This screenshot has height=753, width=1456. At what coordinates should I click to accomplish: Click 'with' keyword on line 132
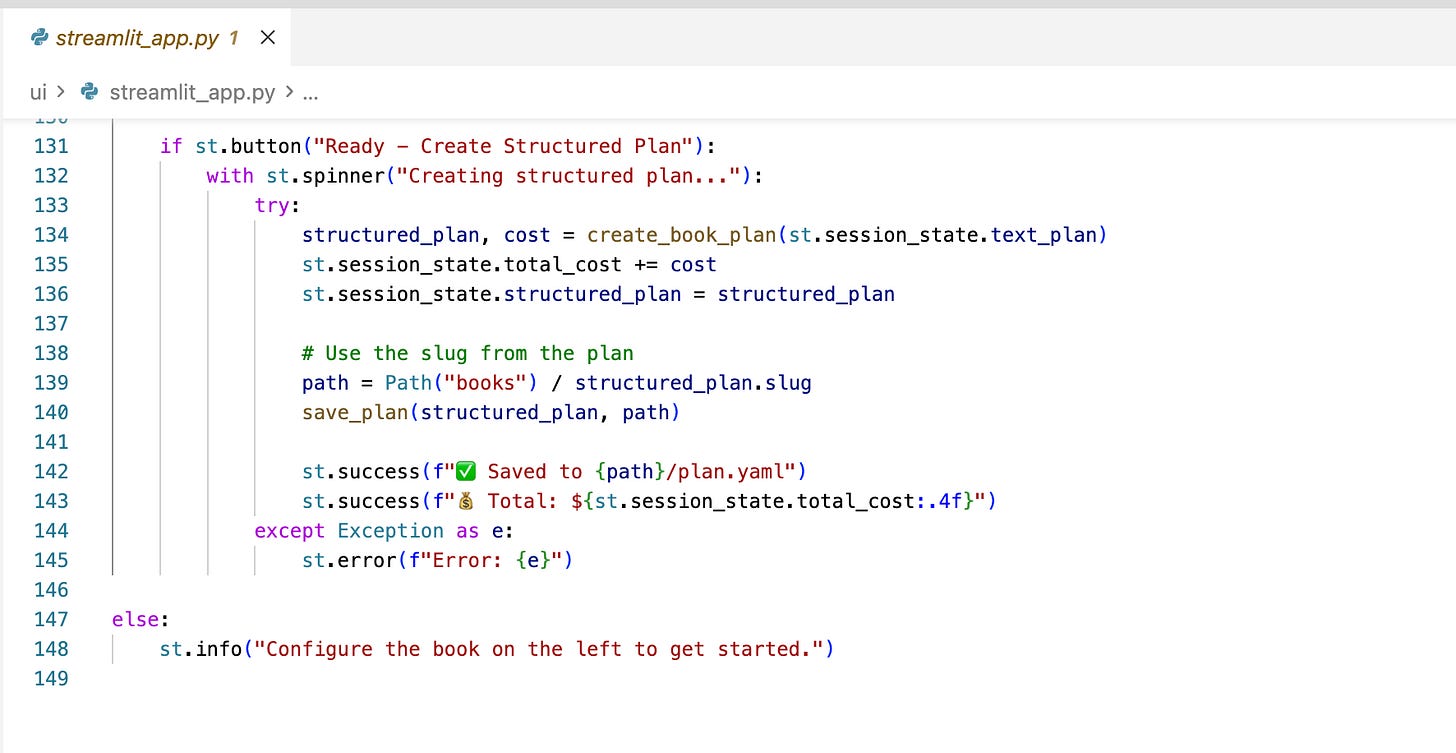pos(230,176)
